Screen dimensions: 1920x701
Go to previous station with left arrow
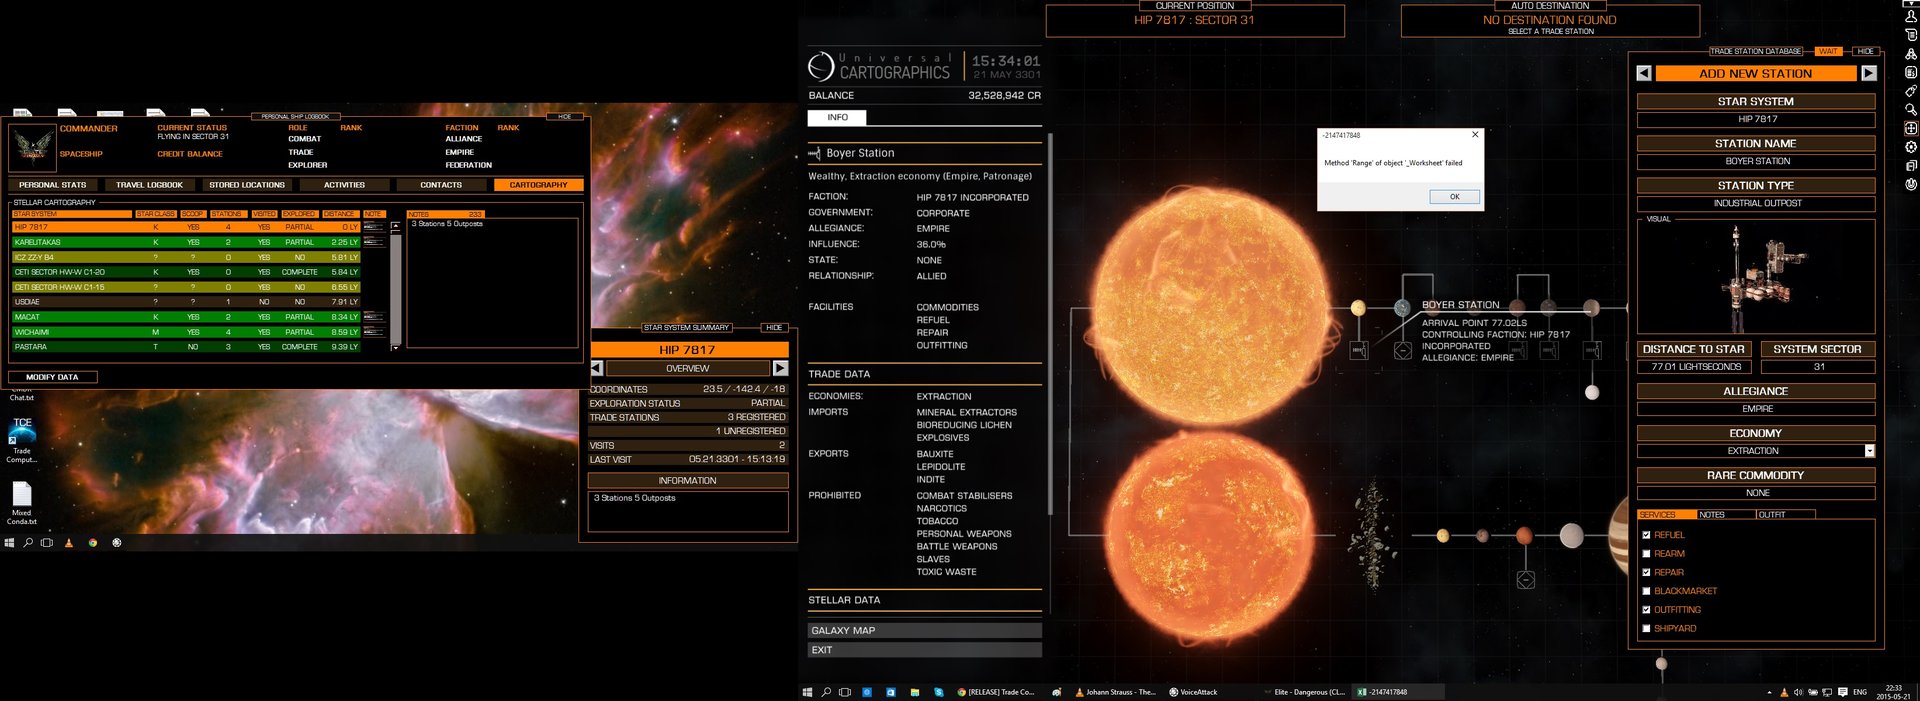pyautogui.click(x=1644, y=73)
